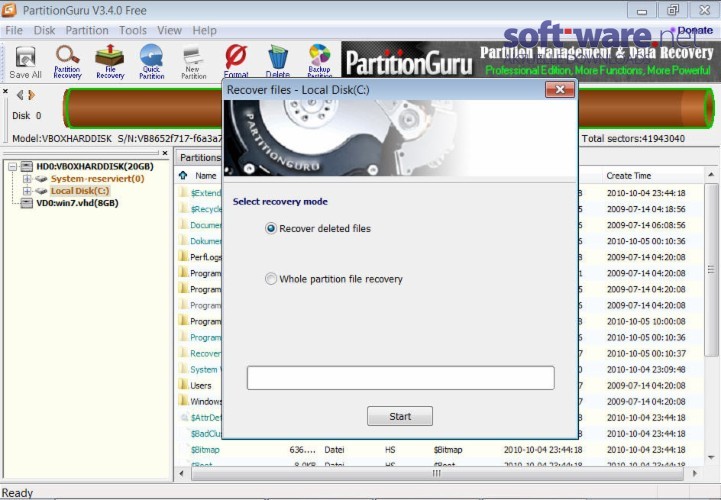Open the View menu
The height and width of the screenshot is (500, 721).
coord(169,30)
